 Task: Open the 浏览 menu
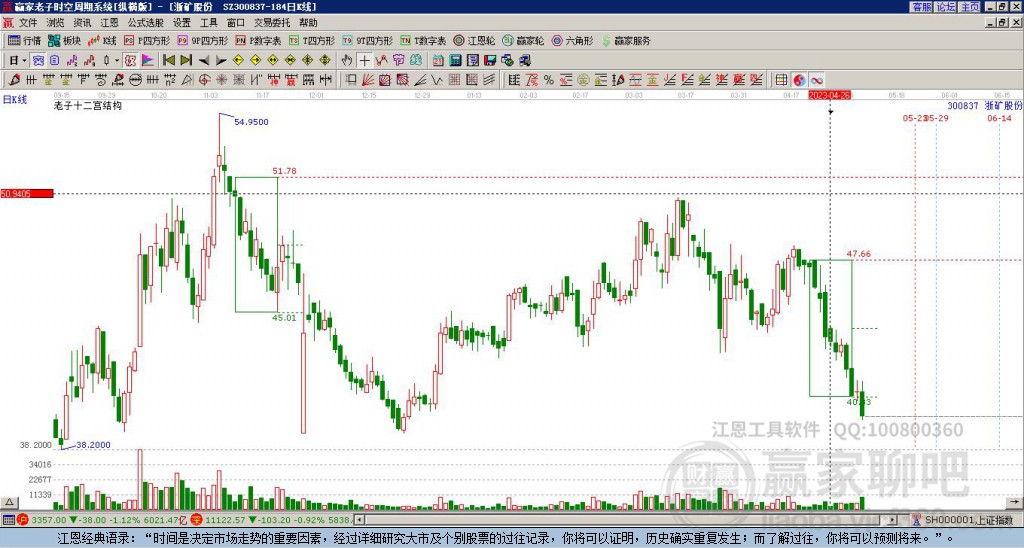click(55, 23)
